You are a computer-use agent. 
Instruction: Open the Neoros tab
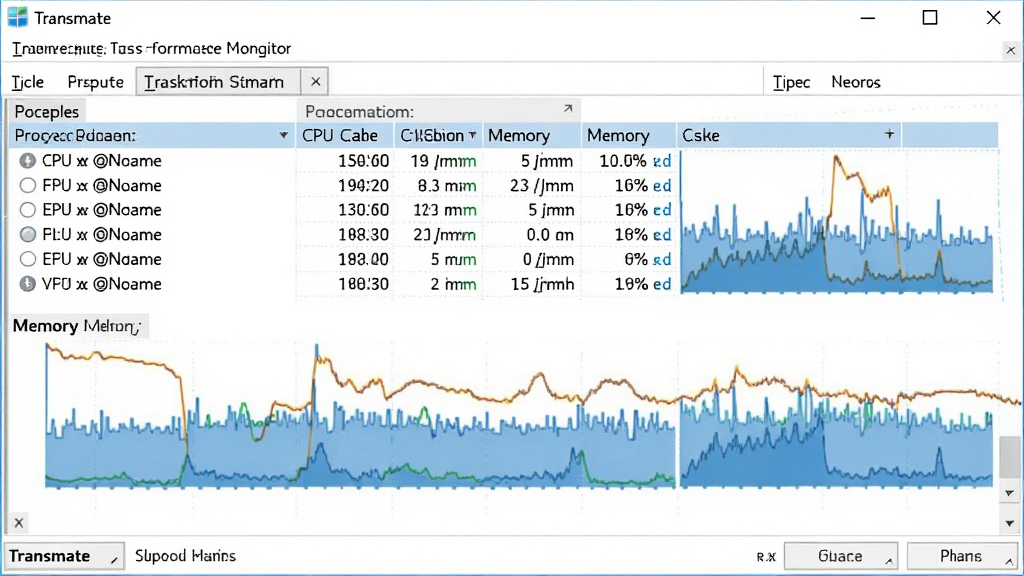(856, 82)
